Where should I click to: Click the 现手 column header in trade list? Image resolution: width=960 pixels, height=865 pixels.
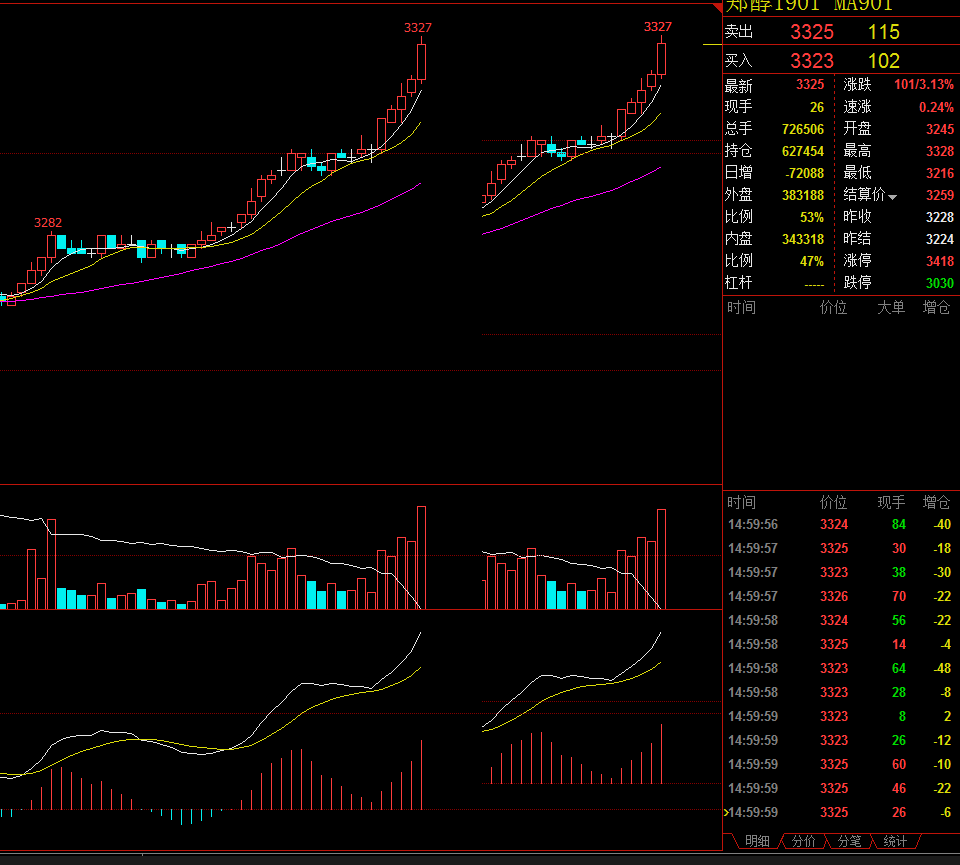tap(890, 502)
